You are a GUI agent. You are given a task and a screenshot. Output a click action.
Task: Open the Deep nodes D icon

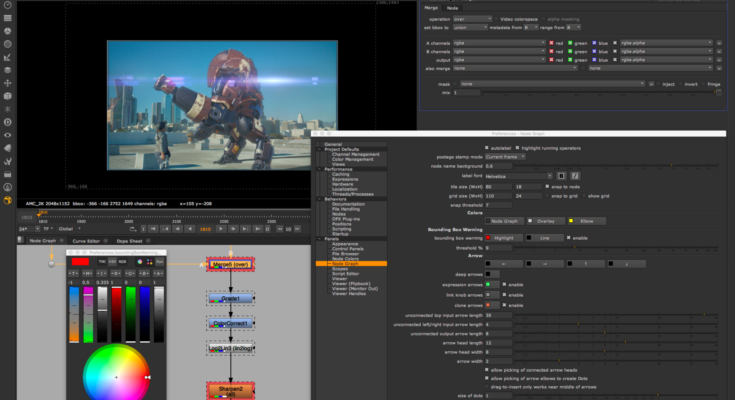coord(8,122)
